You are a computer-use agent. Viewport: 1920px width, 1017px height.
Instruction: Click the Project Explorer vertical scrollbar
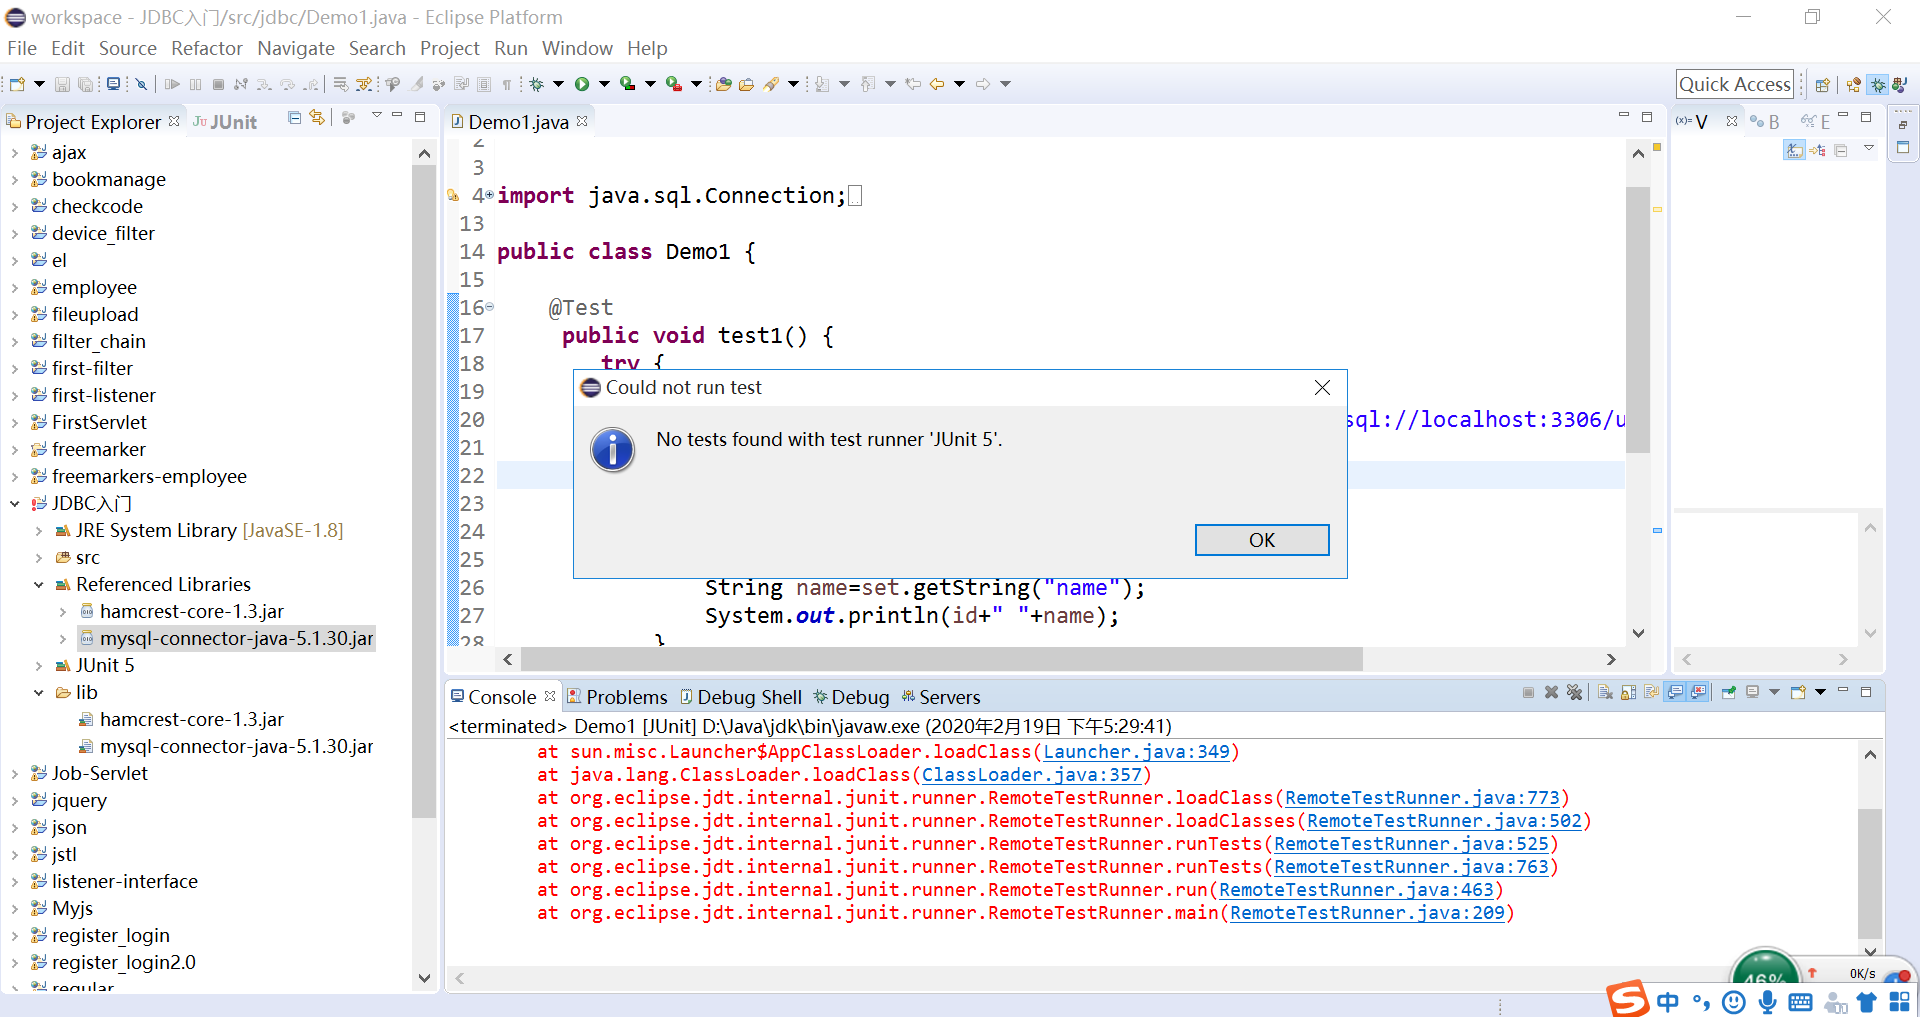click(x=424, y=490)
